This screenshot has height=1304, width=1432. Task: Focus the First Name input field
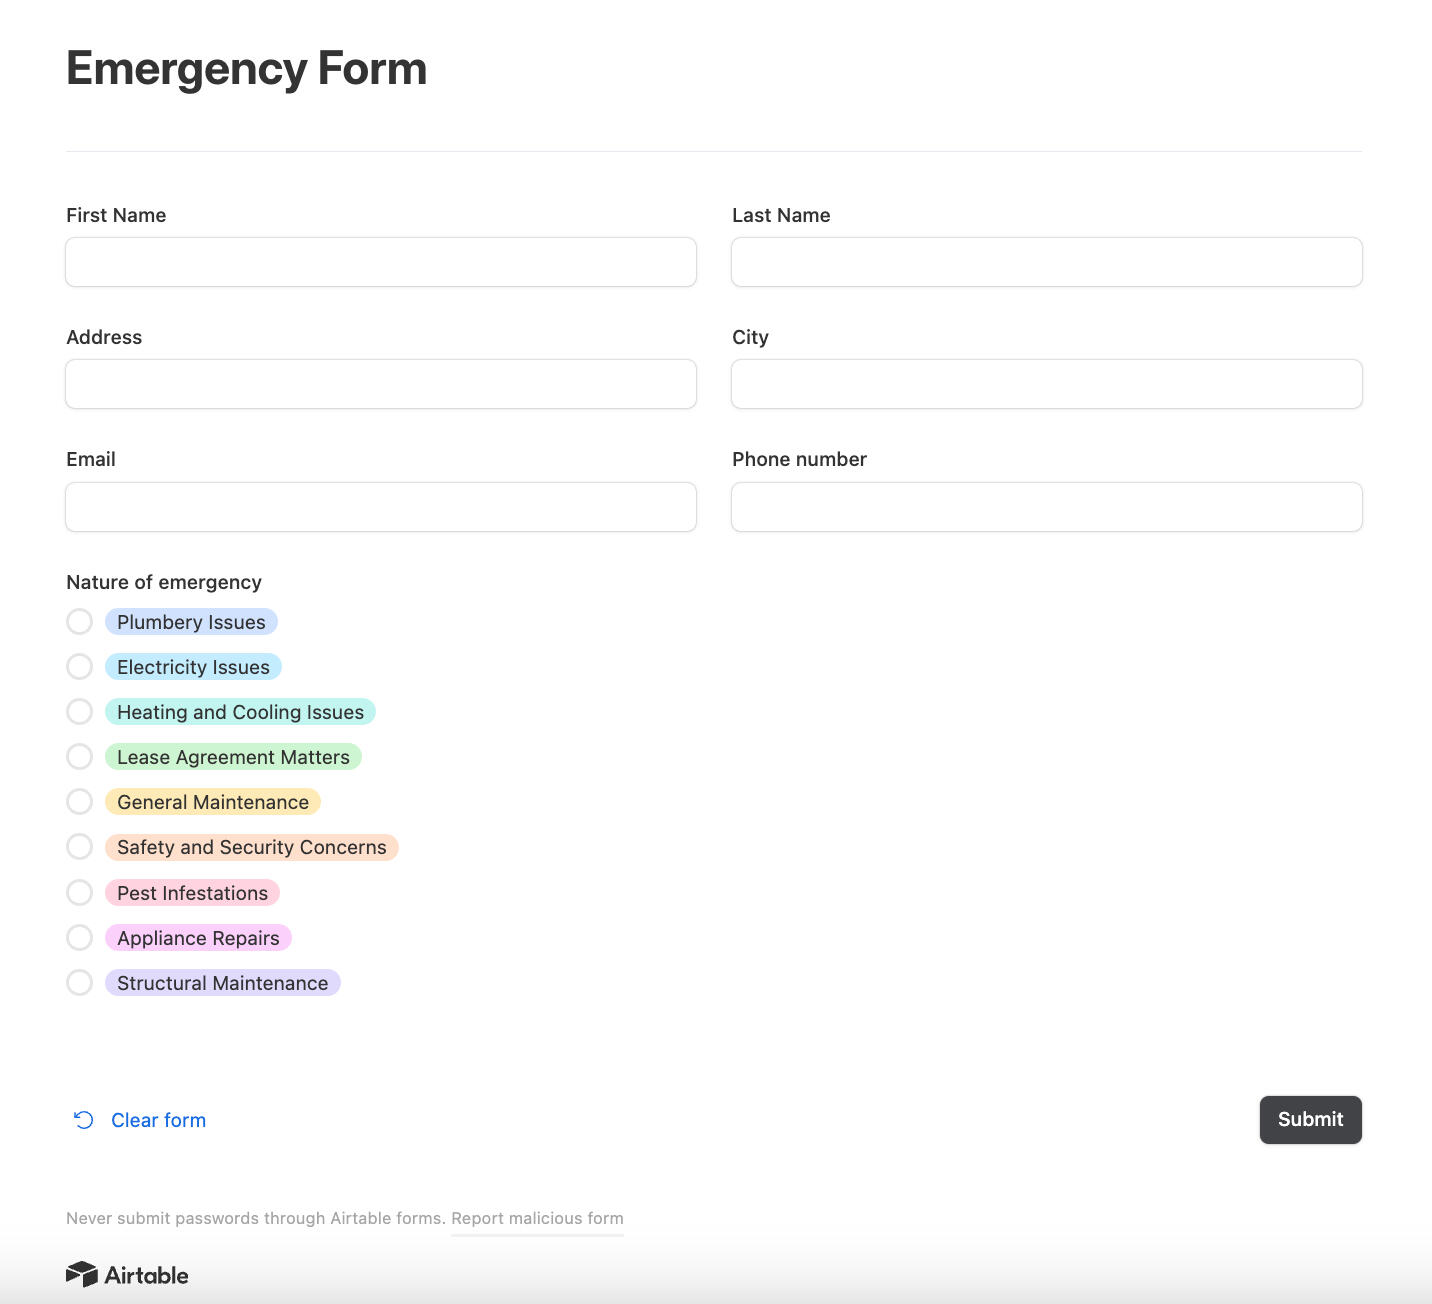click(x=381, y=262)
